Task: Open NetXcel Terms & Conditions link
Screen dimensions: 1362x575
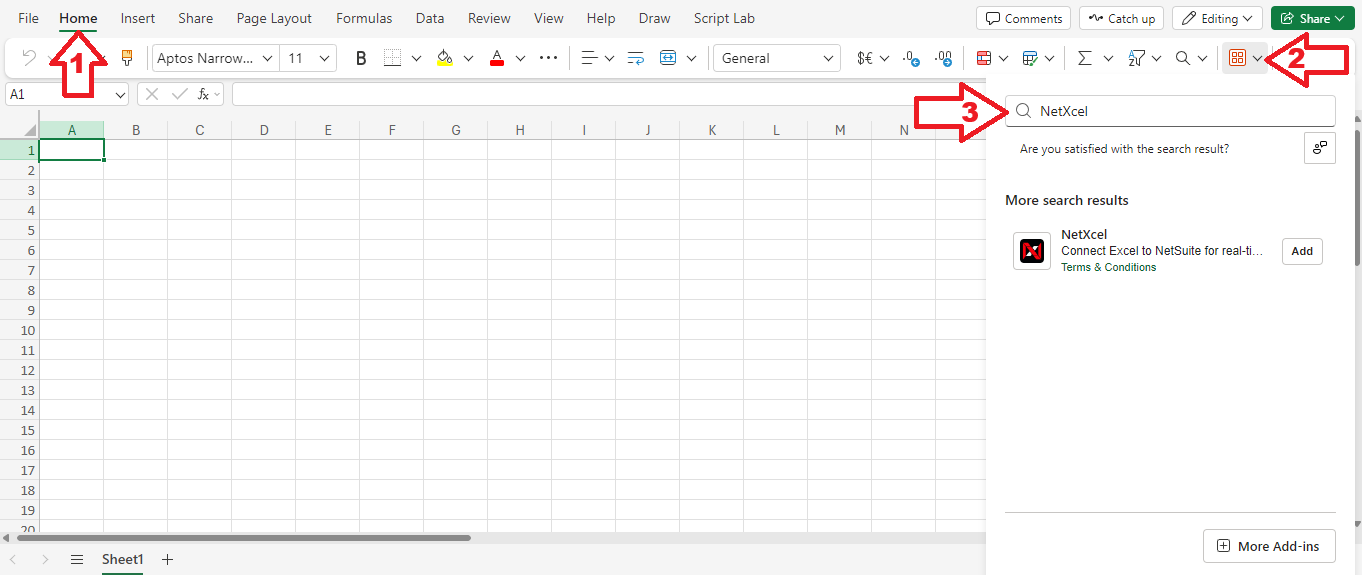Action: coord(1108,267)
